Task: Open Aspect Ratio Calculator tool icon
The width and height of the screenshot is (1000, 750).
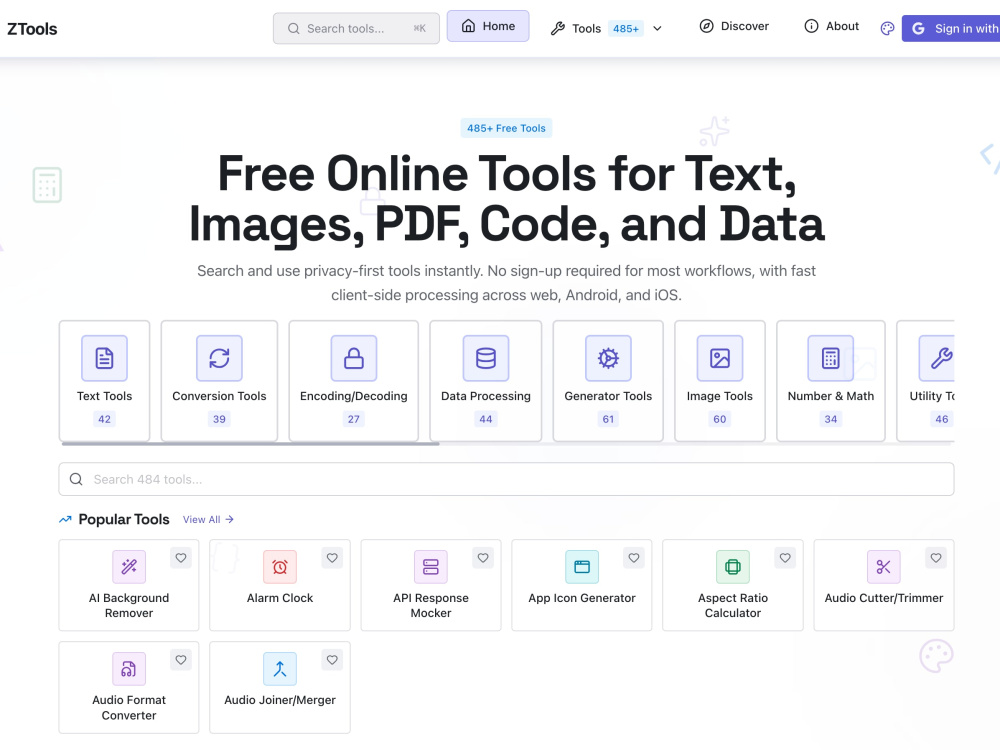Action: [733, 566]
